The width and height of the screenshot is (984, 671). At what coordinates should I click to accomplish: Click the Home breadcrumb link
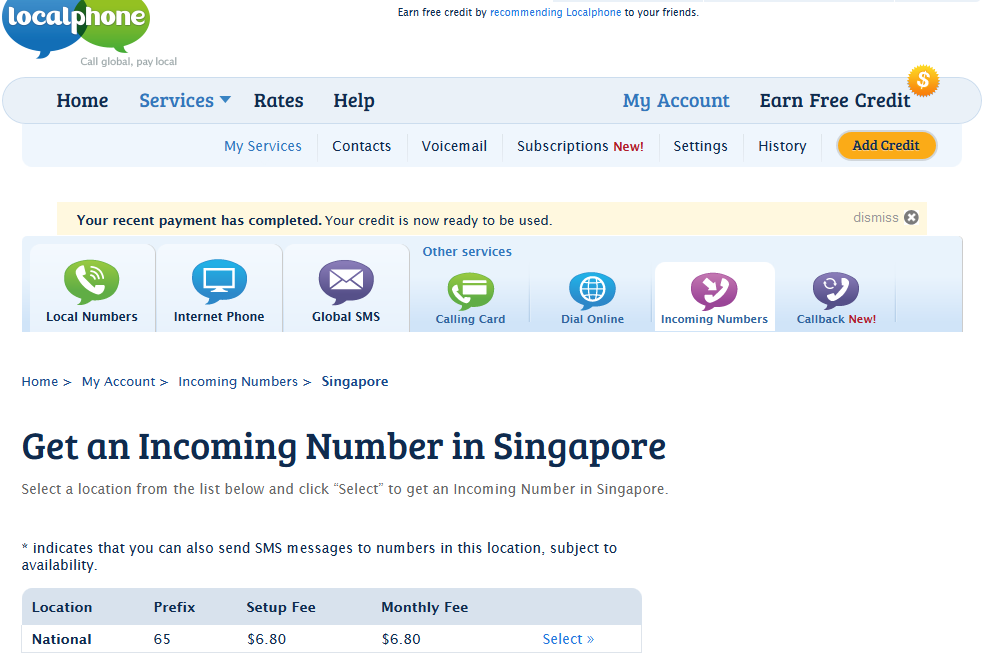tap(40, 382)
